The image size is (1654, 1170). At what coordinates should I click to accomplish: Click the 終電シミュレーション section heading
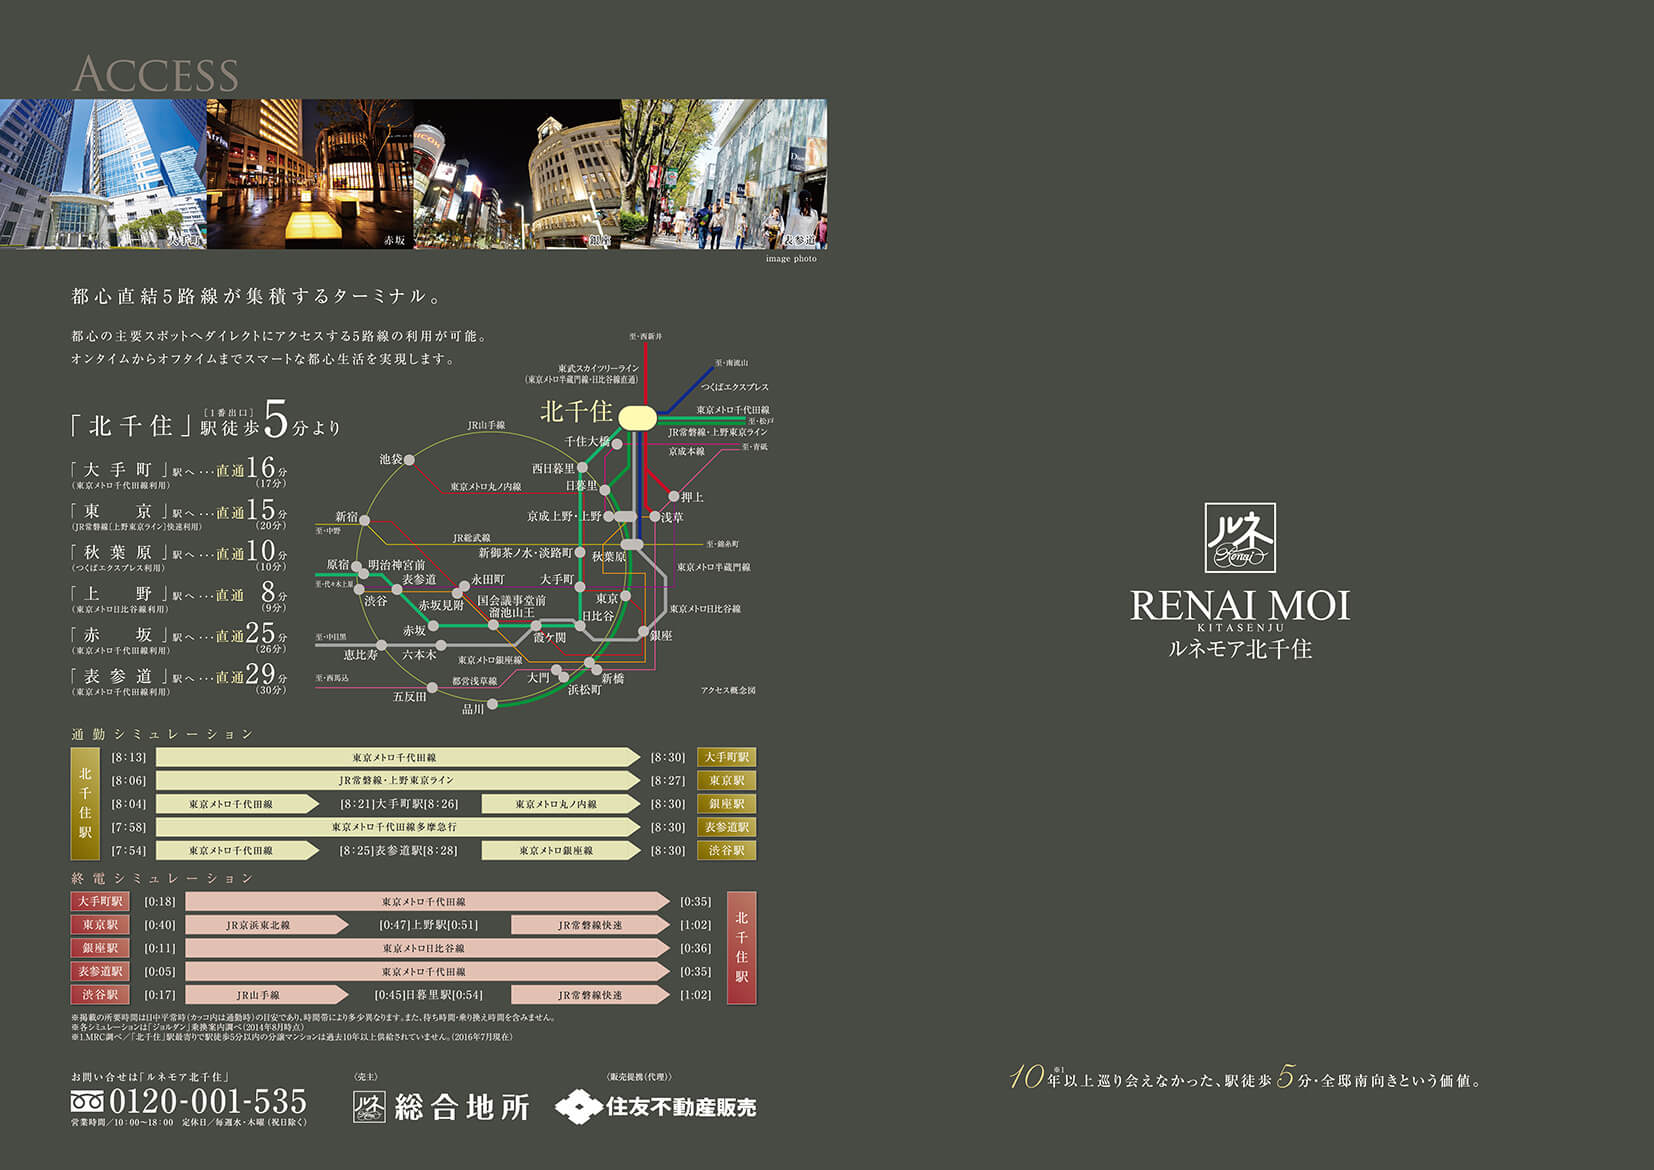162,878
